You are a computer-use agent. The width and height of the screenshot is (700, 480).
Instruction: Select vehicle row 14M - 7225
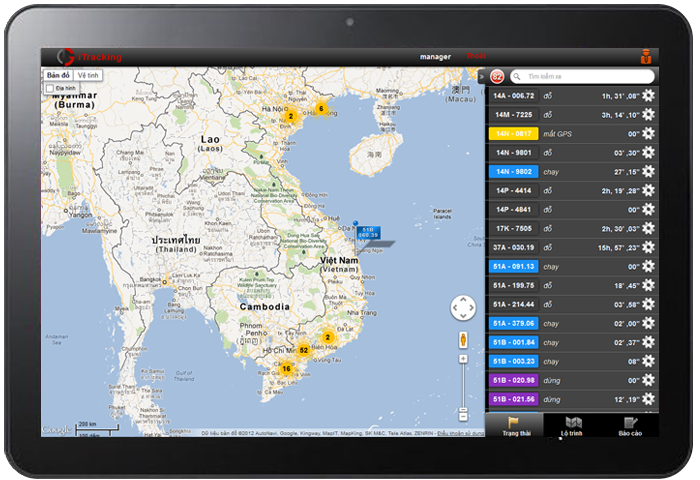pos(572,115)
